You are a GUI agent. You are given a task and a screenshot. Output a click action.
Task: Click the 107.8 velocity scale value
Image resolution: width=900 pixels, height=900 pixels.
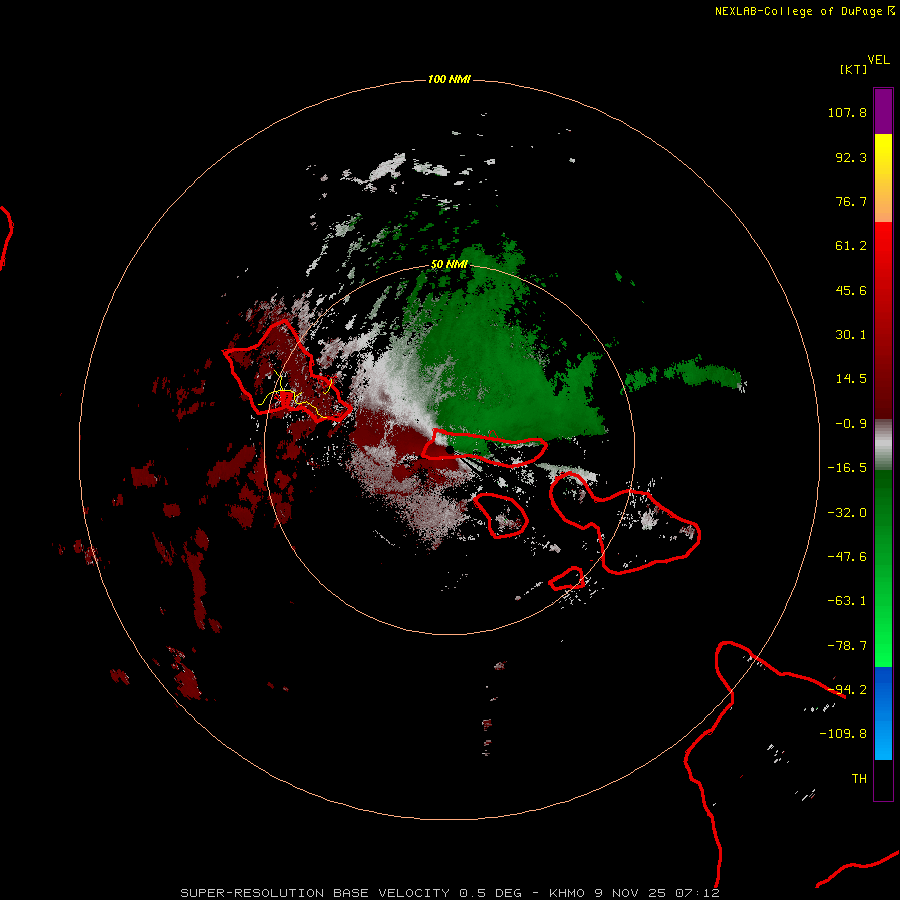click(x=847, y=112)
